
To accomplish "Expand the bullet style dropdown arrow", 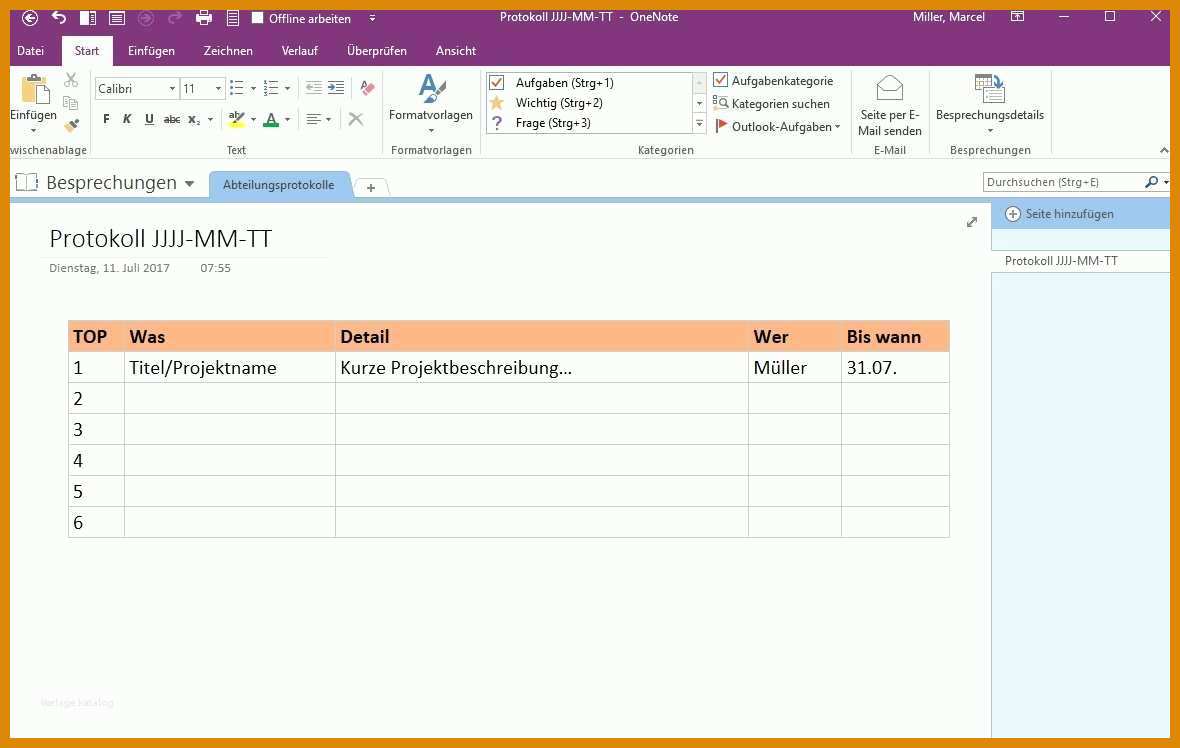I will click(253, 89).
